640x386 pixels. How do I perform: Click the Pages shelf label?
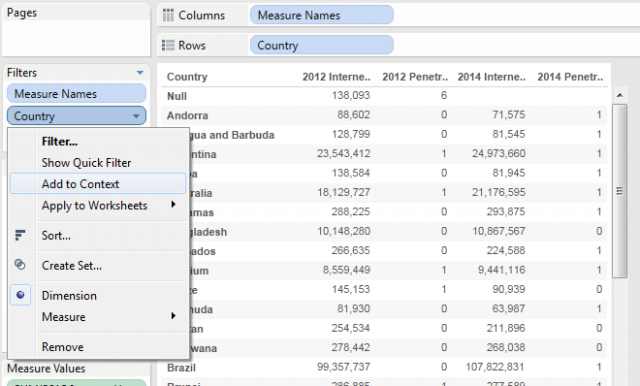tap(22, 13)
